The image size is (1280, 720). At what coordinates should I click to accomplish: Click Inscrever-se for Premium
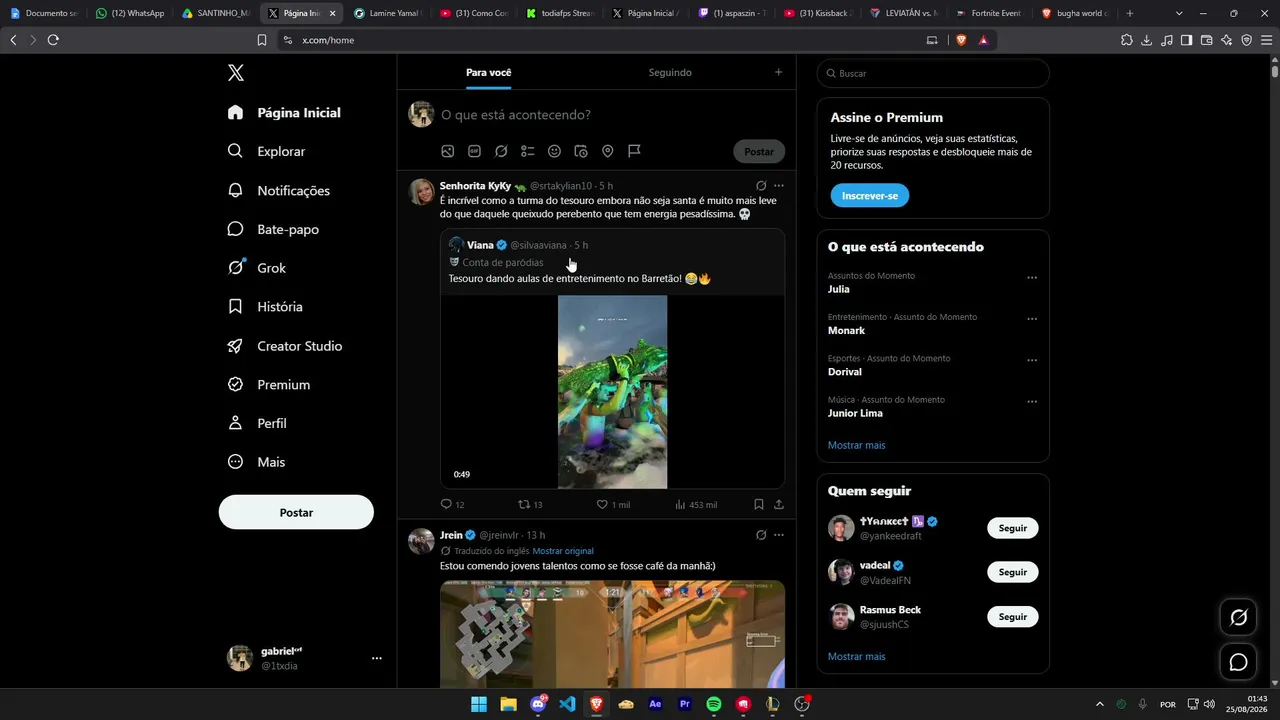(870, 196)
